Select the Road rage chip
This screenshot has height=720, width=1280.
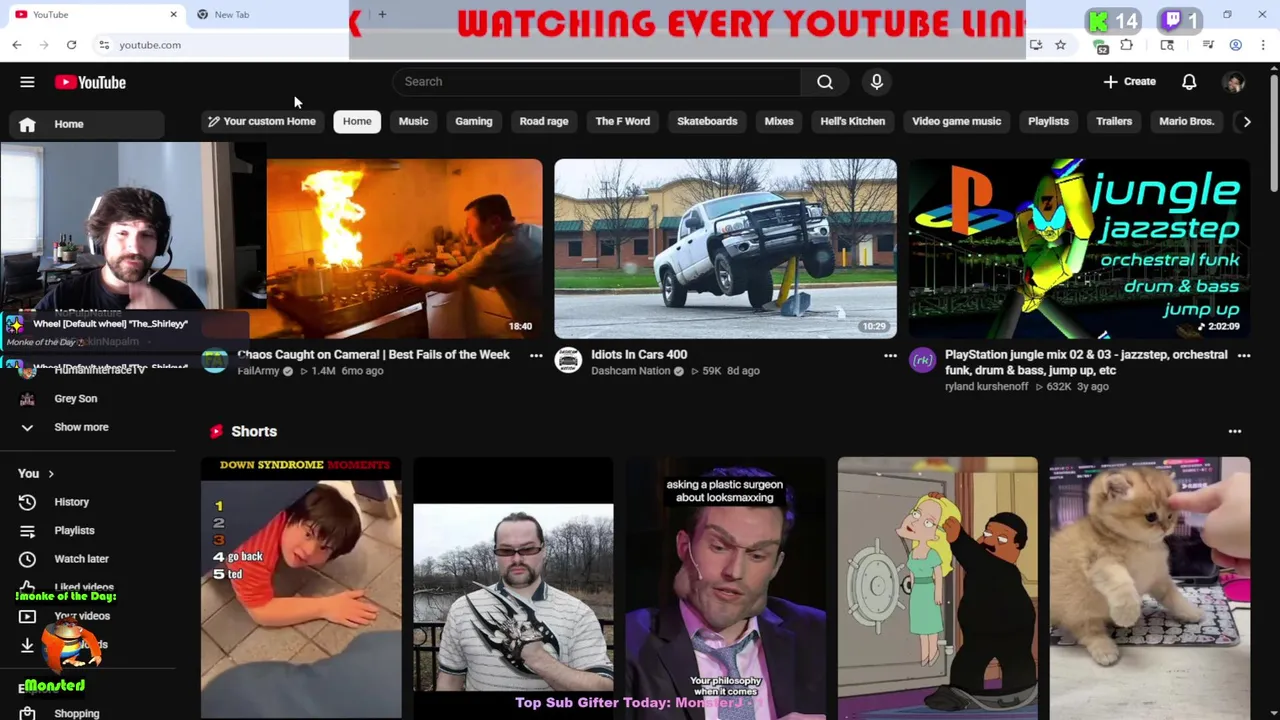pos(544,121)
